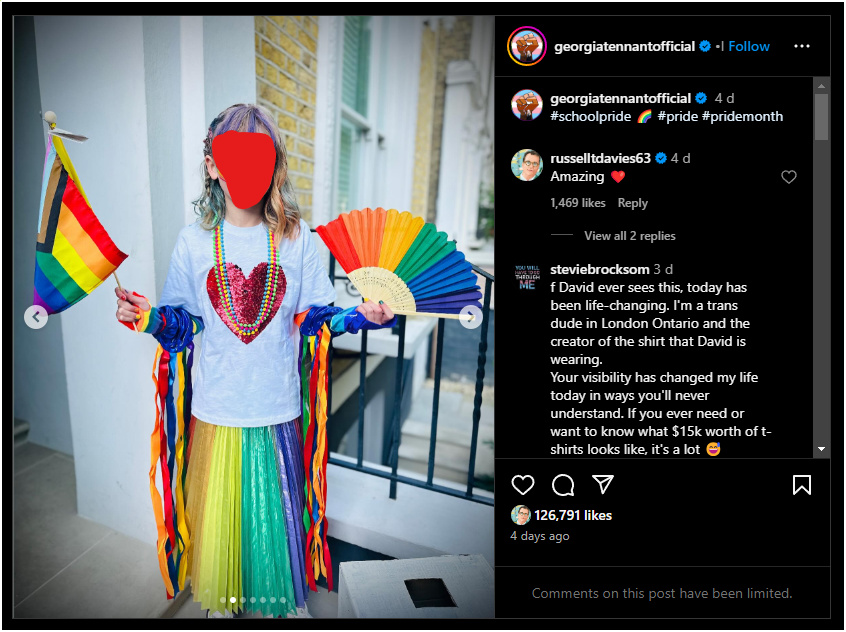This screenshot has height=632, width=846.
Task: Jump to third carousel dot indicator
Action: (x=243, y=600)
